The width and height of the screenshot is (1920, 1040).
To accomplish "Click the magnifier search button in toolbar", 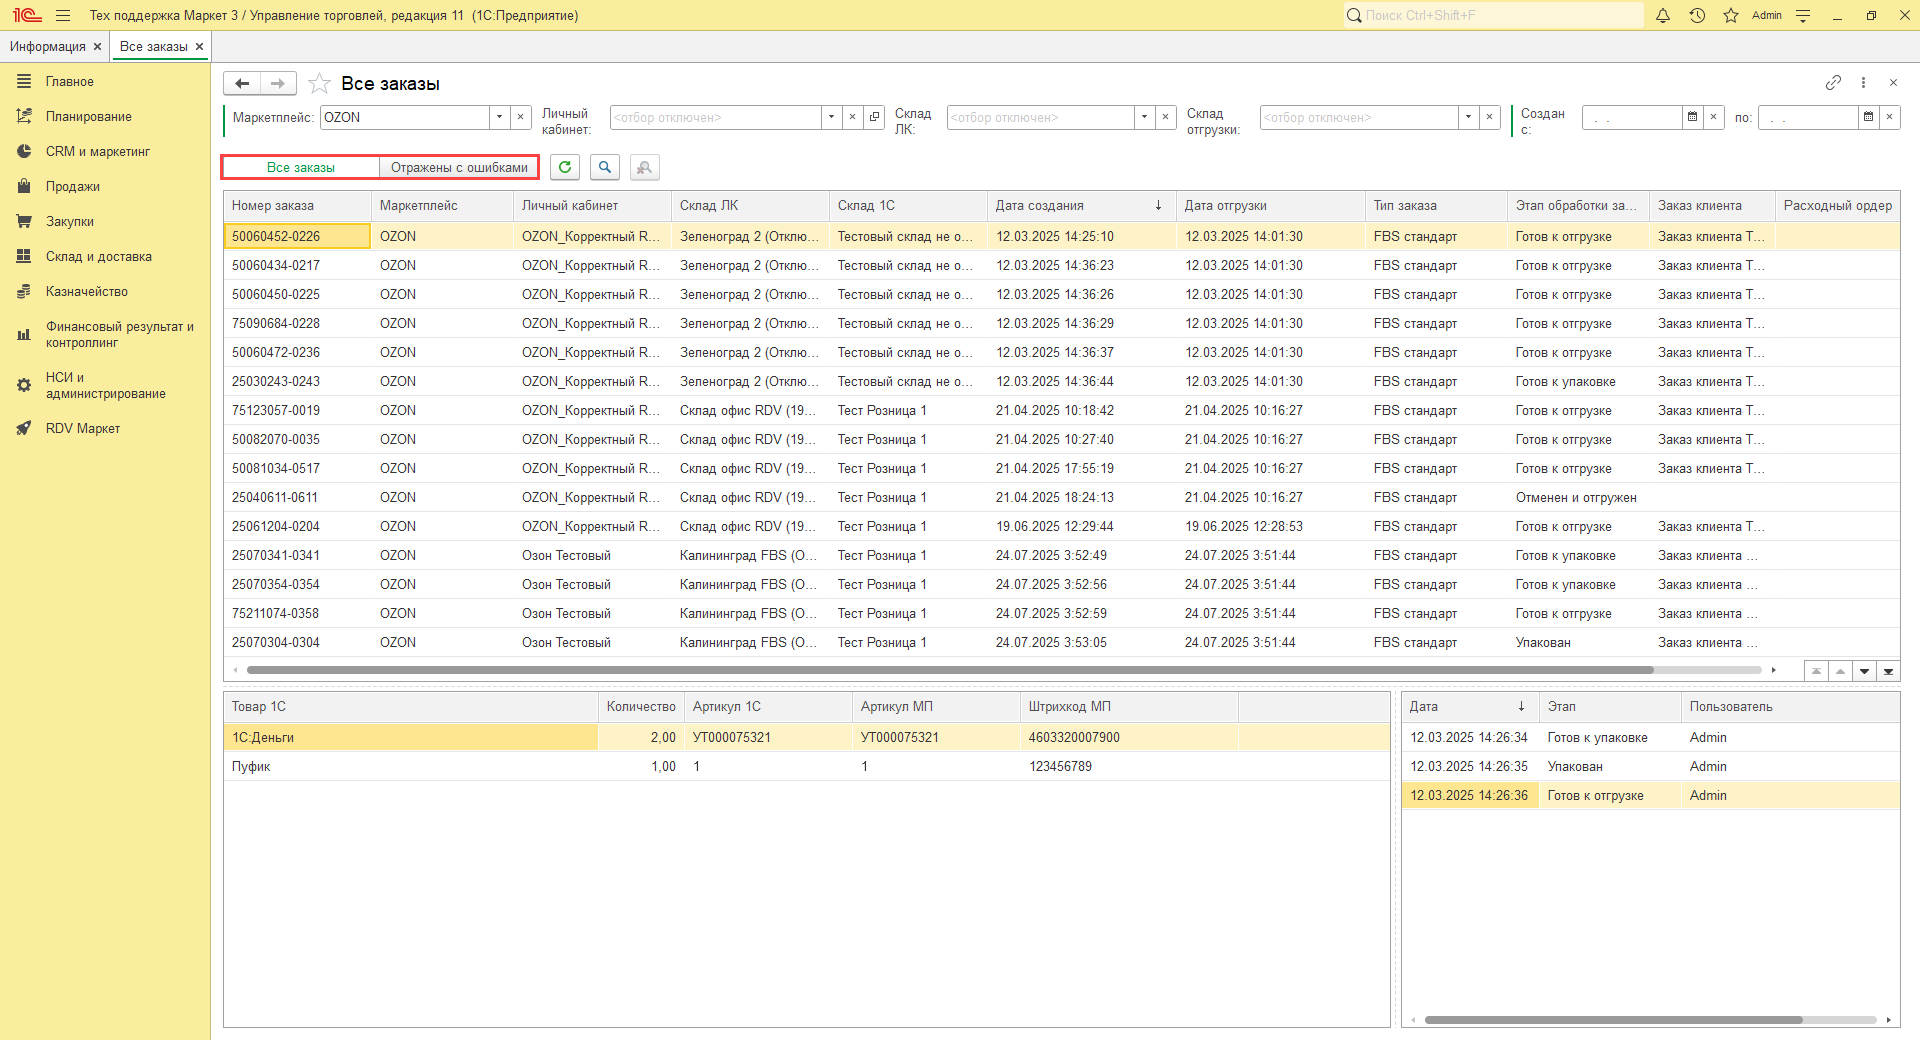I will tap(605, 167).
